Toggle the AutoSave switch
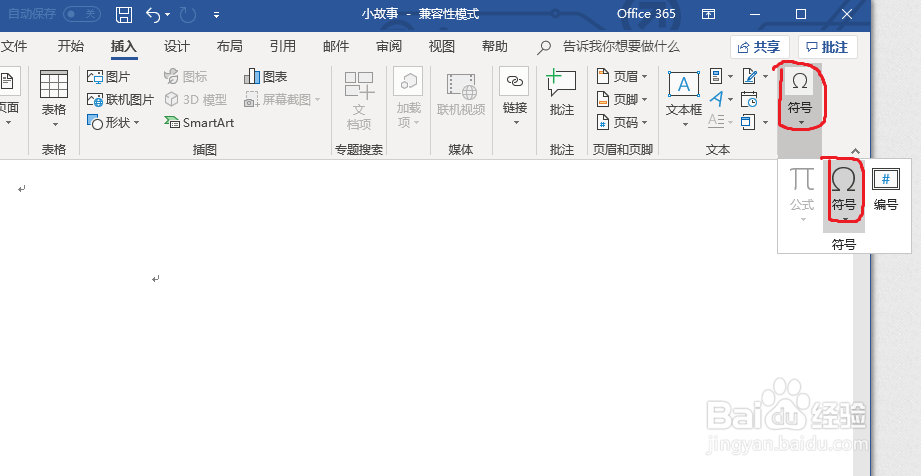Image resolution: width=921 pixels, height=476 pixels. 82,14
